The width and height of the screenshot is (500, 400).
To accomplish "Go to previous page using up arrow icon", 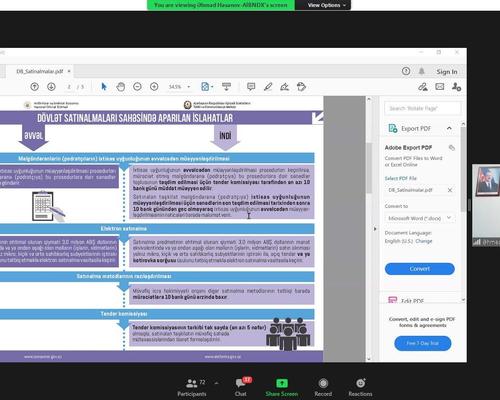I will (x=34, y=87).
